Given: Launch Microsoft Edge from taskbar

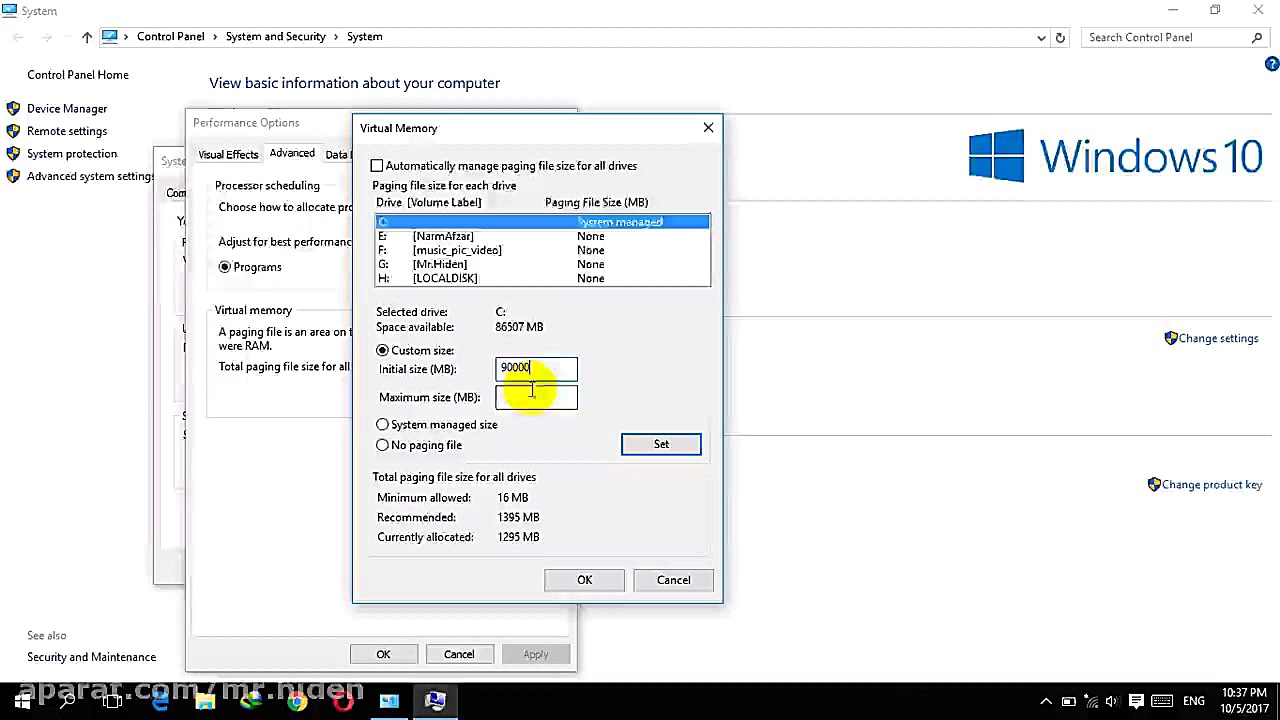Looking at the screenshot, I should (160, 701).
